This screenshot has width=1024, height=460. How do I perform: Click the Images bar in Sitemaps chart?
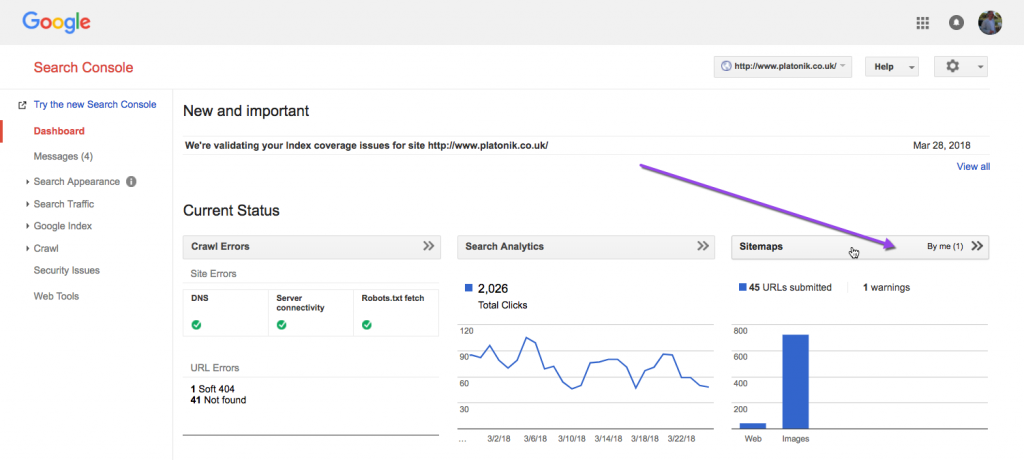[x=795, y=380]
